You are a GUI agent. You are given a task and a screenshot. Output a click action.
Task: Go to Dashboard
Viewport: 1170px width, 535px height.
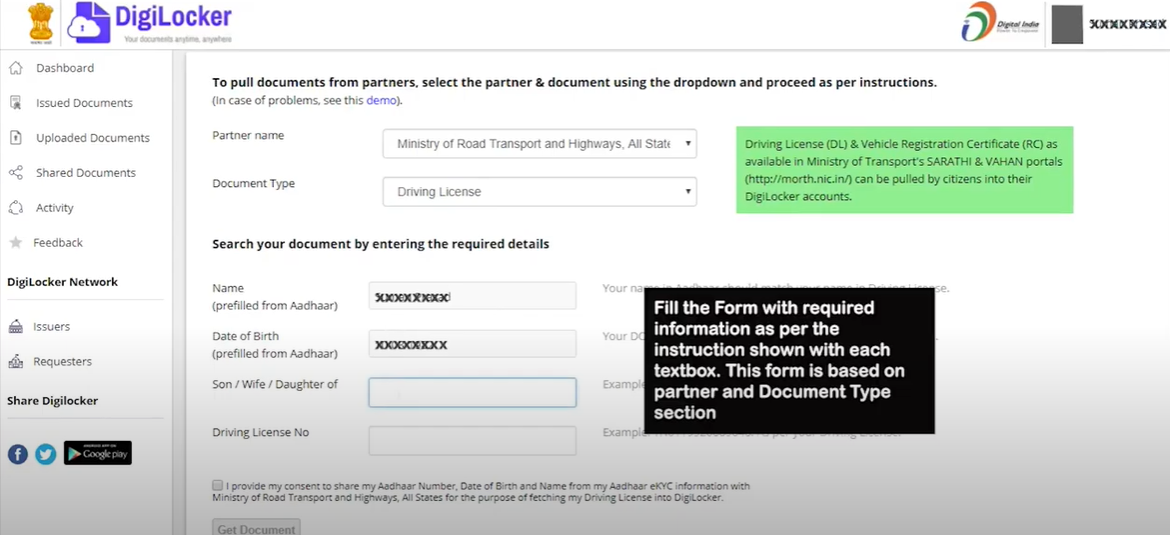pyautogui.click(x=65, y=68)
